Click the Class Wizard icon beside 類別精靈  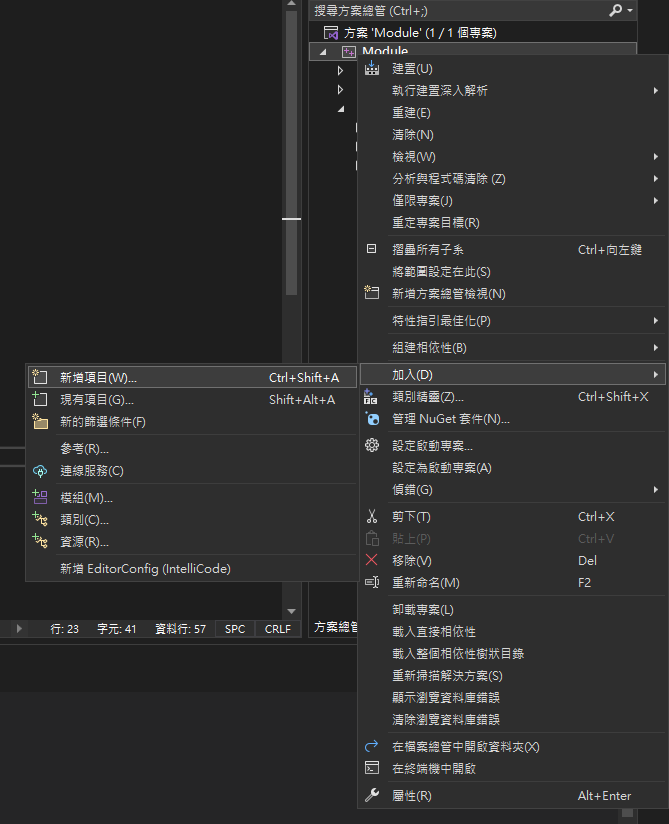click(x=370, y=397)
